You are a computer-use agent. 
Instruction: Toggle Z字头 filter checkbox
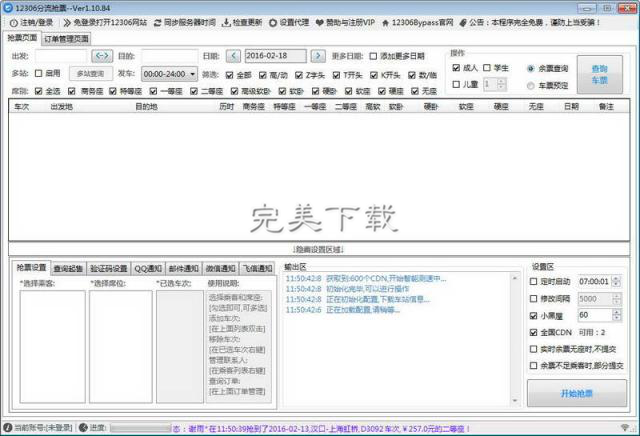(299, 75)
